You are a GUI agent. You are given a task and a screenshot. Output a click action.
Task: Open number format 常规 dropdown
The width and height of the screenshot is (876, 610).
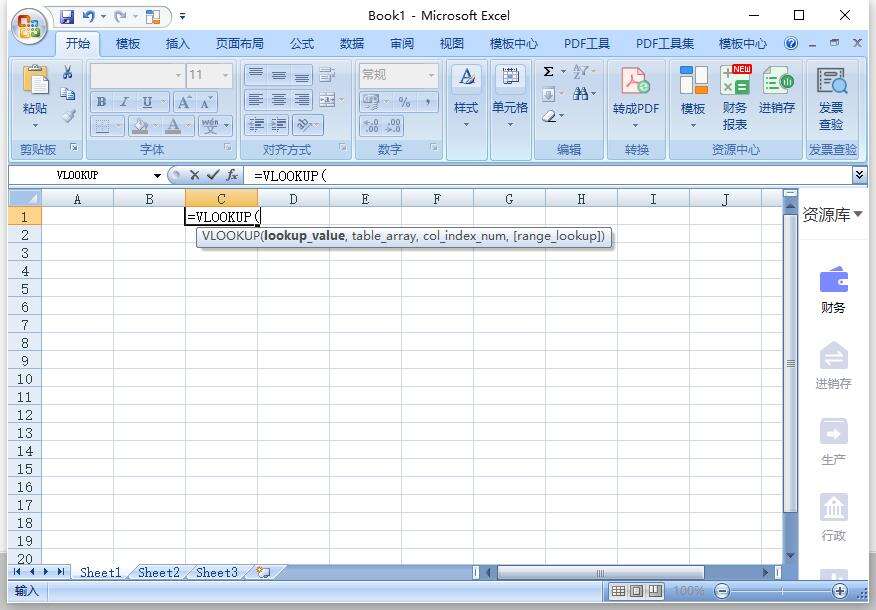click(x=431, y=75)
